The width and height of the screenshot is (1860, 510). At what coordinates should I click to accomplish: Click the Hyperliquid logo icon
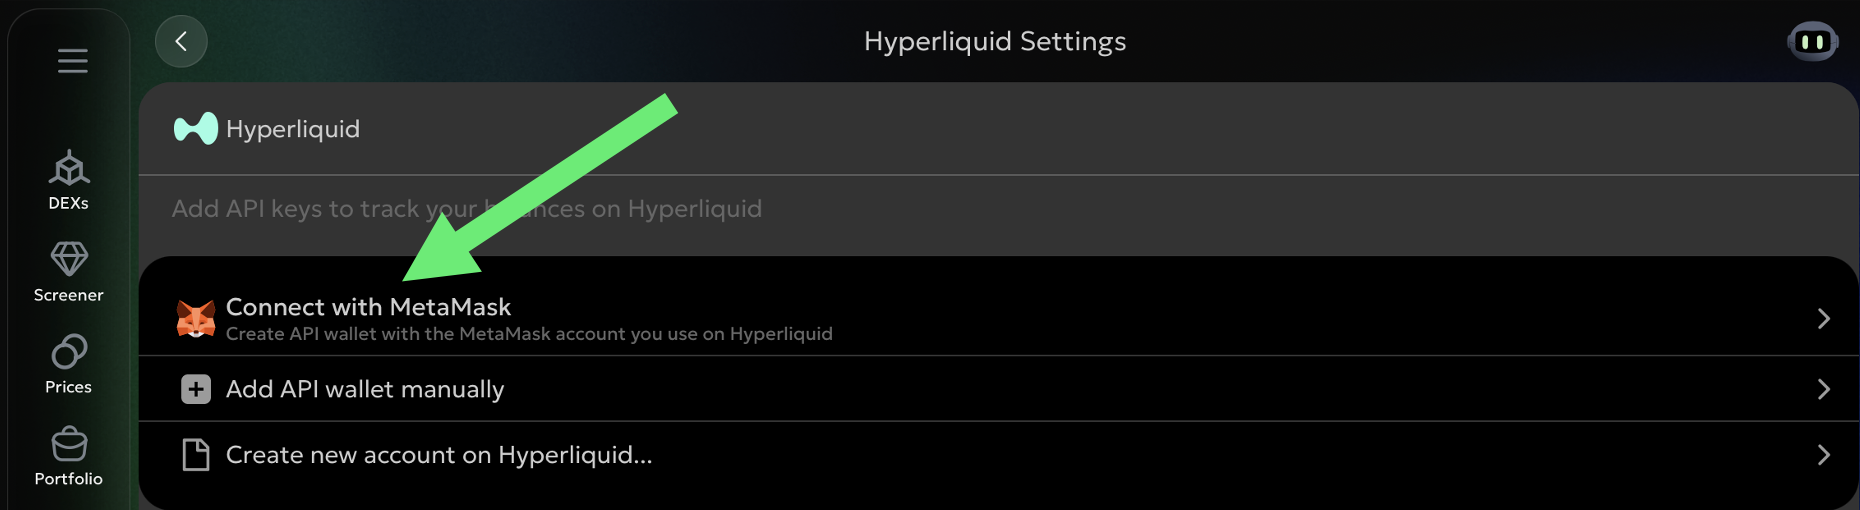click(195, 129)
